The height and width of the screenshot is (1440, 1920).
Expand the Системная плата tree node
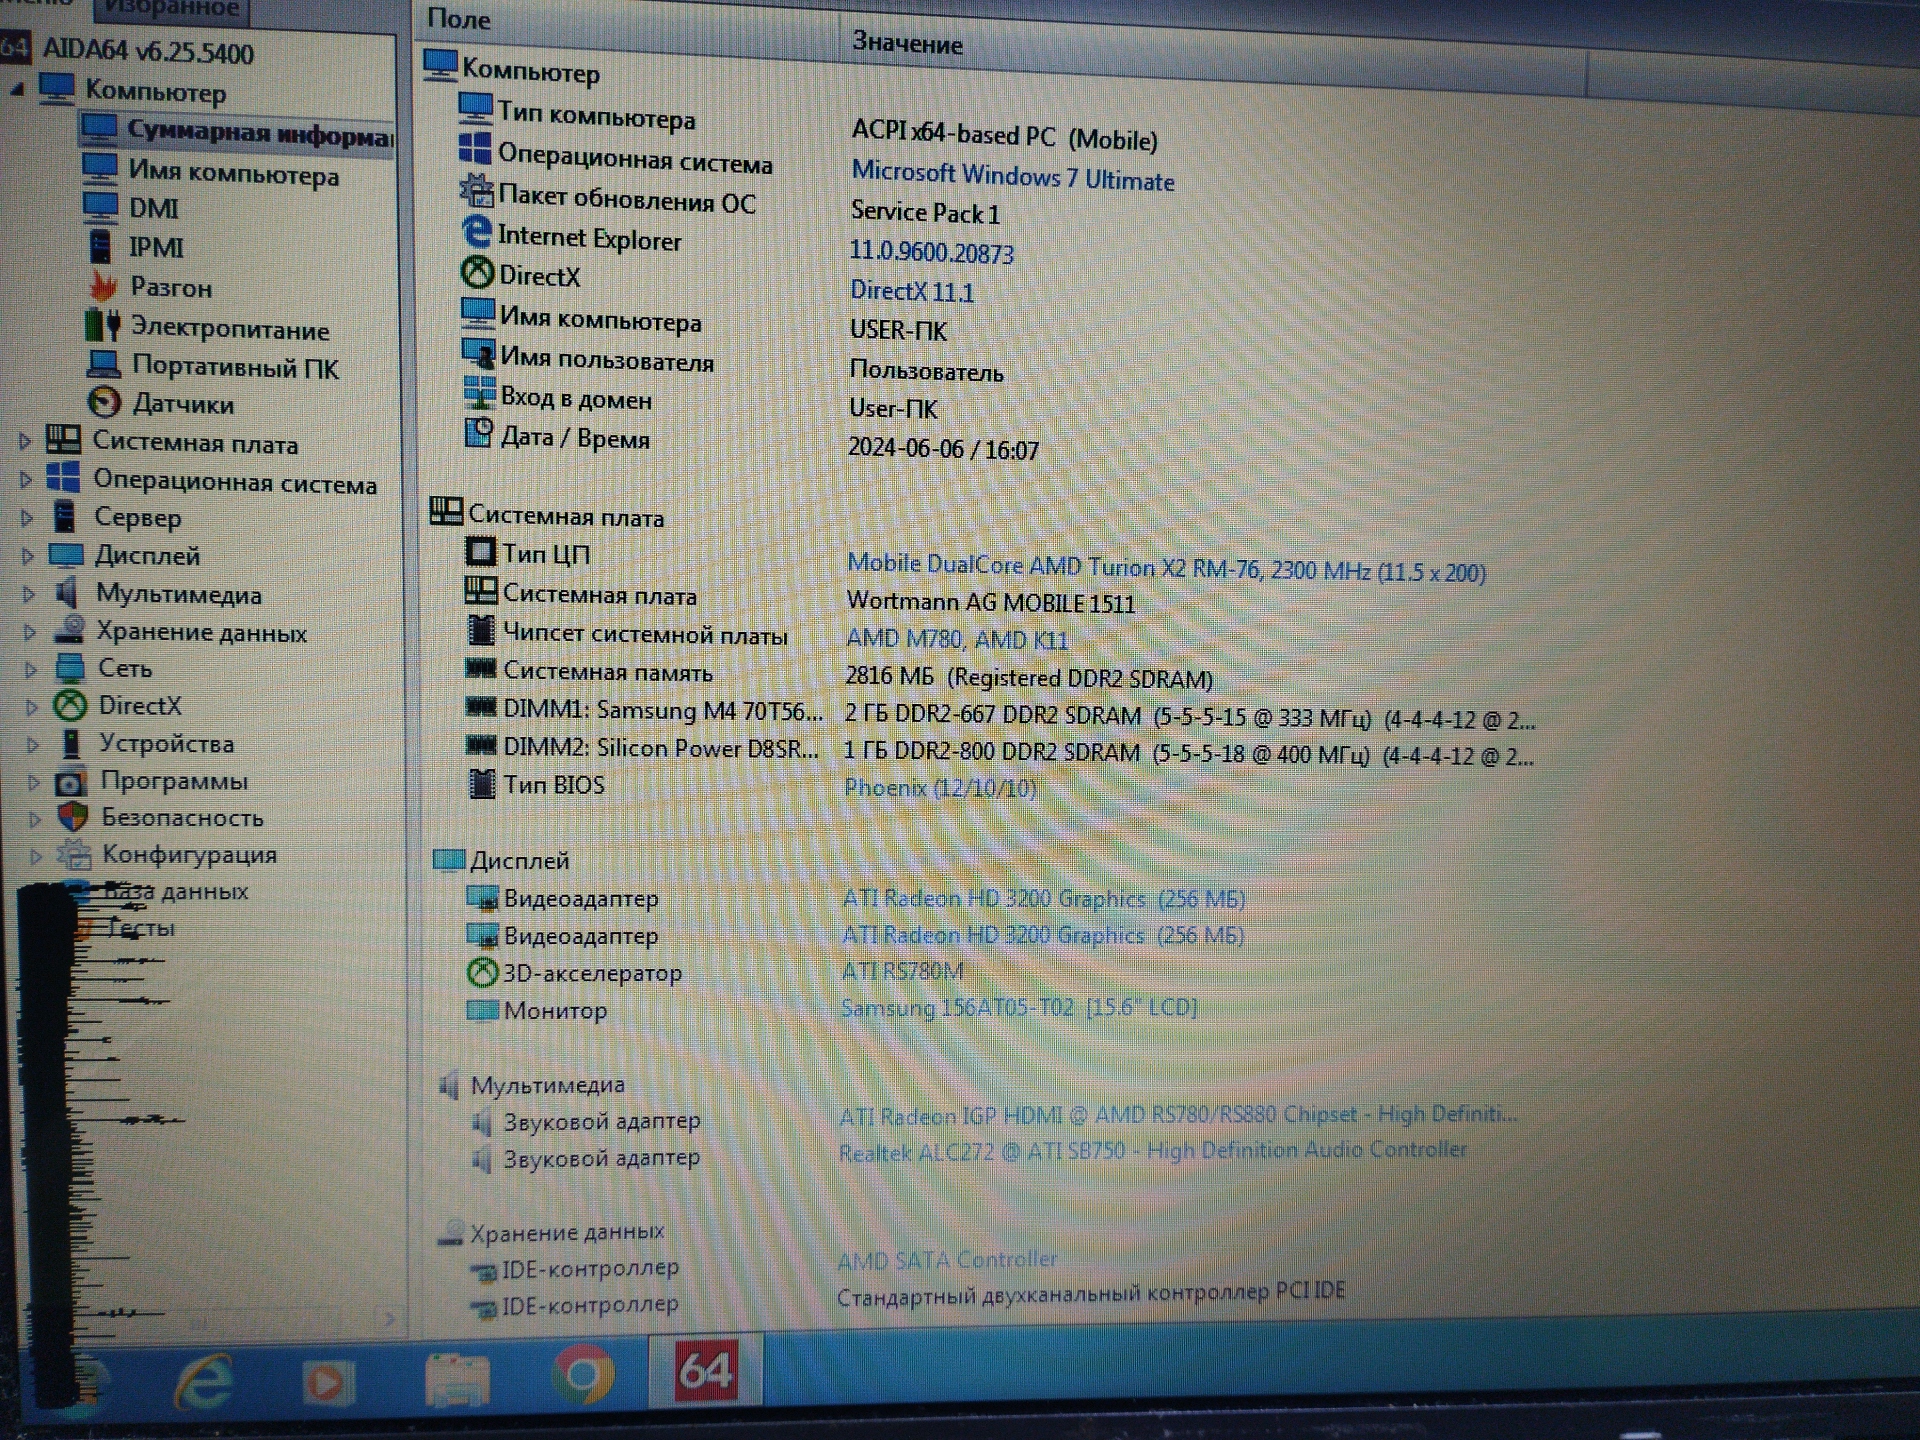25,440
